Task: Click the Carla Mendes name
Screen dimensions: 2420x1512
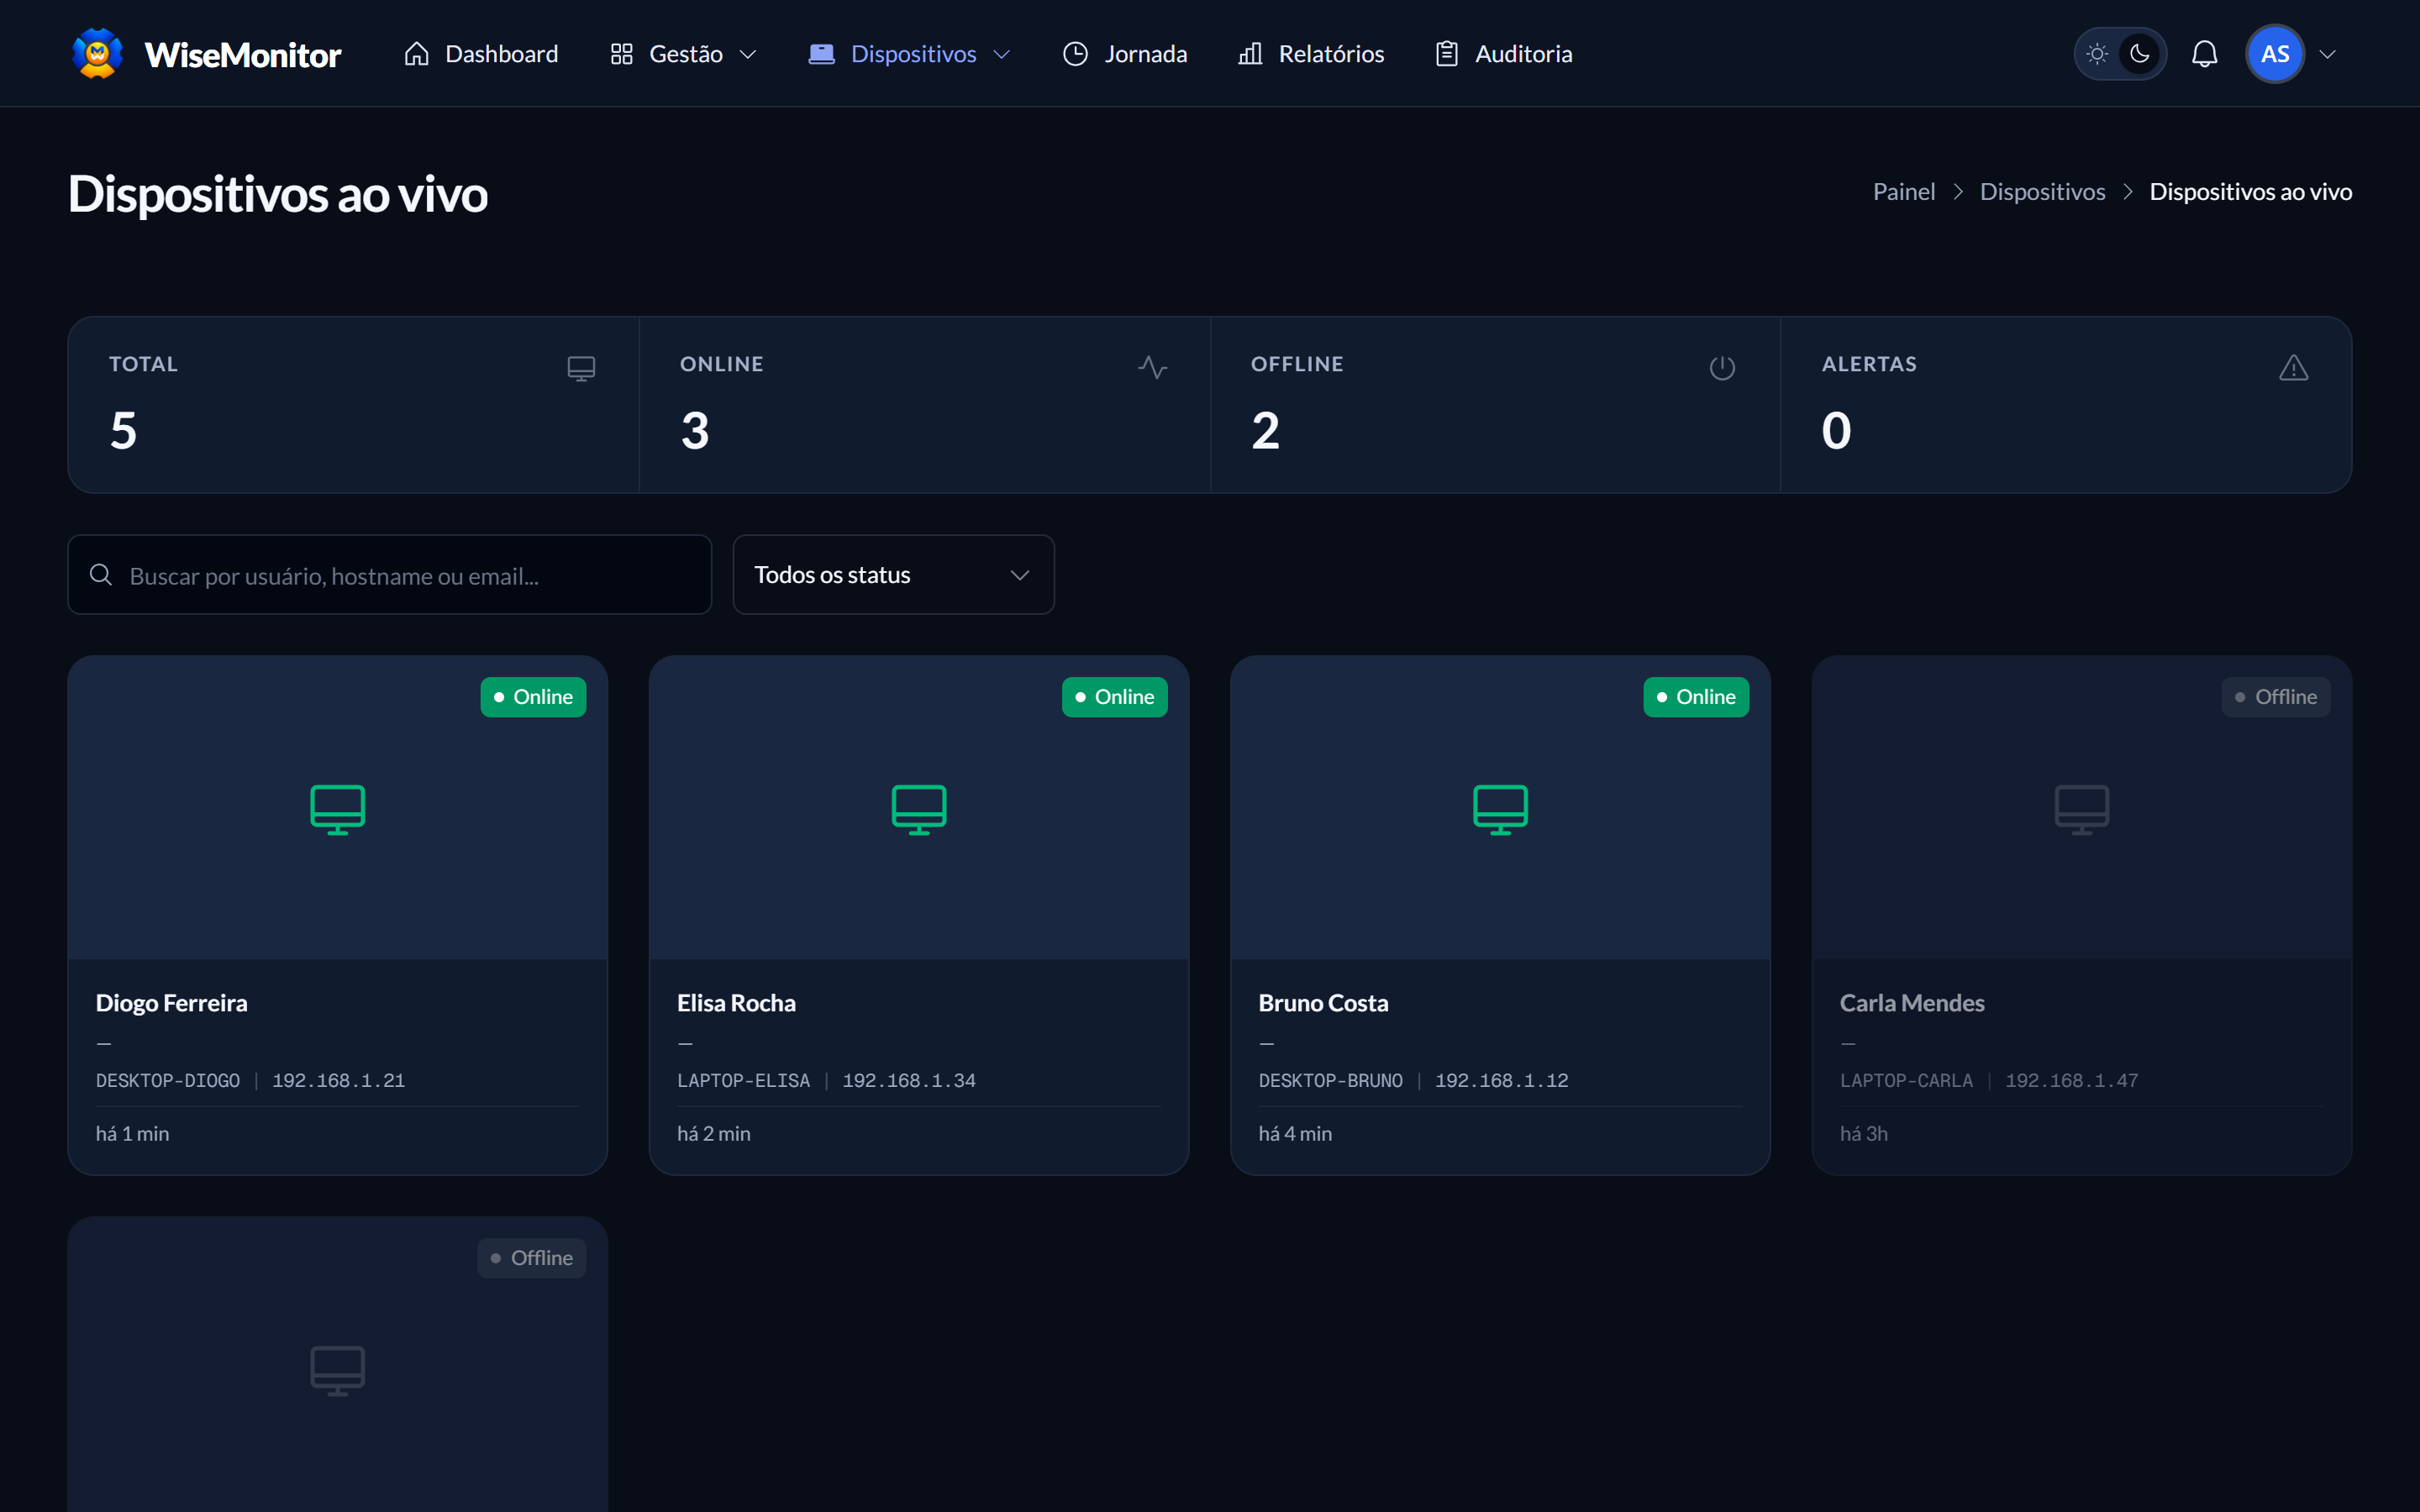Action: pyautogui.click(x=1912, y=1003)
